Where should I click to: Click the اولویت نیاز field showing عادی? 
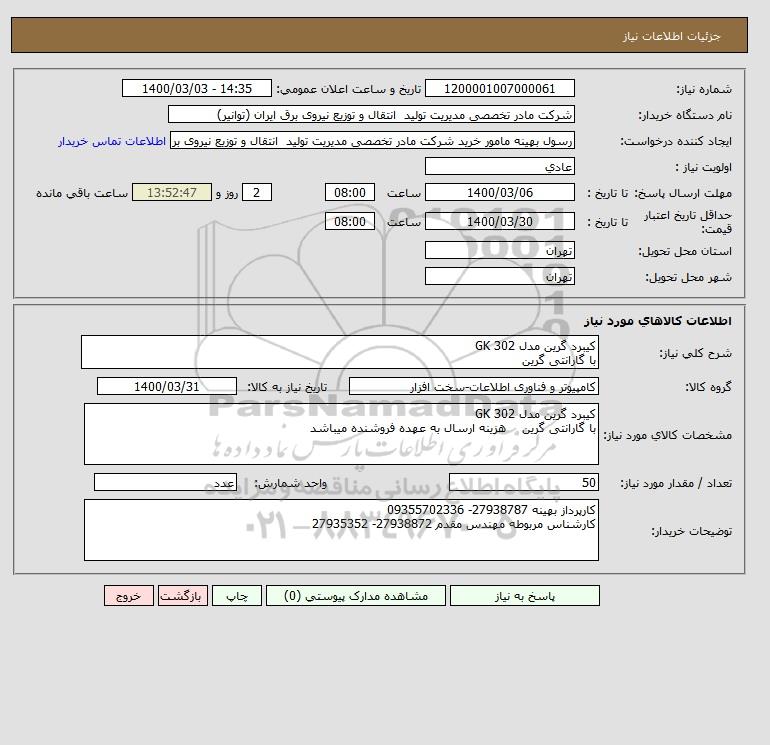click(499, 166)
